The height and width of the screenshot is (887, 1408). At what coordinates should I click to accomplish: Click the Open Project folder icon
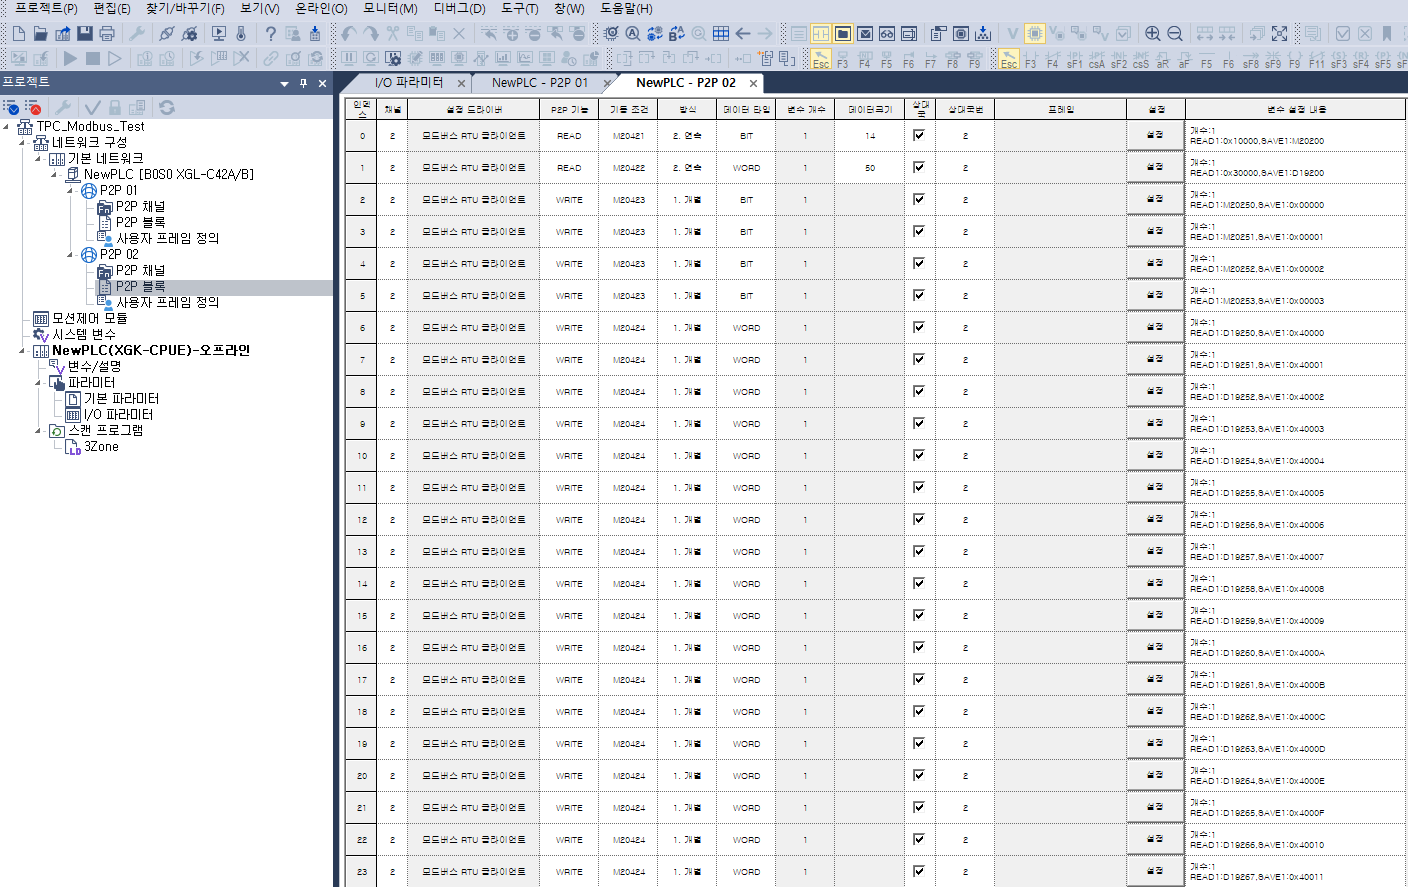40,34
